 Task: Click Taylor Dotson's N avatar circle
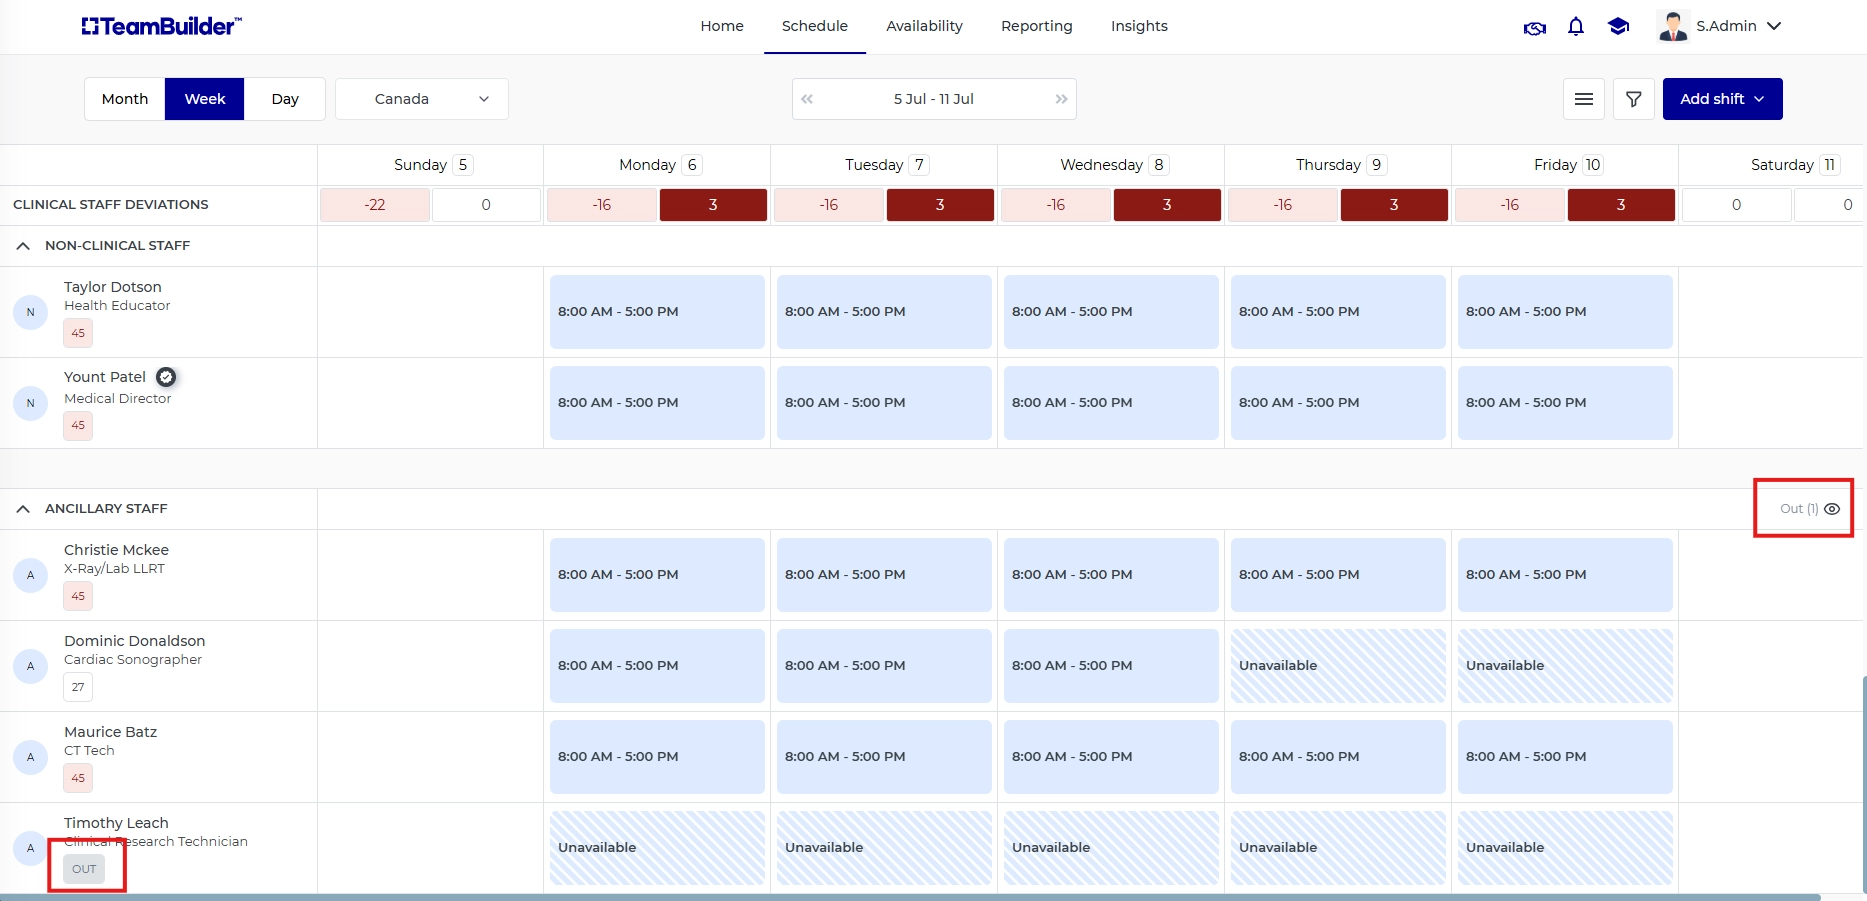pyautogui.click(x=30, y=312)
